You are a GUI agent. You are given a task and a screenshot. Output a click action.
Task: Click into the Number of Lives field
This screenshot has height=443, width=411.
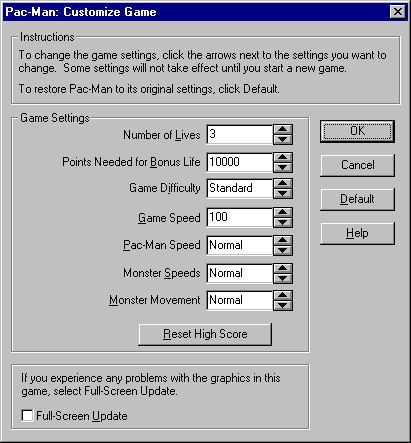tap(239, 135)
